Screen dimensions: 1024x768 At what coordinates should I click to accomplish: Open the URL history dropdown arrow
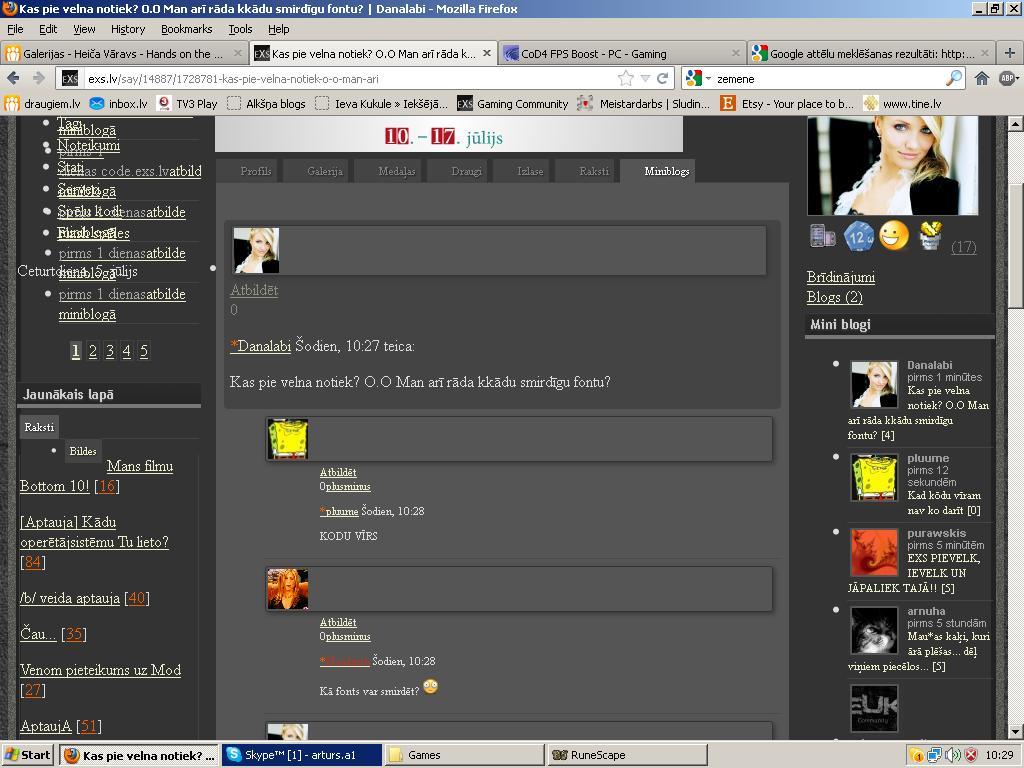click(x=645, y=78)
